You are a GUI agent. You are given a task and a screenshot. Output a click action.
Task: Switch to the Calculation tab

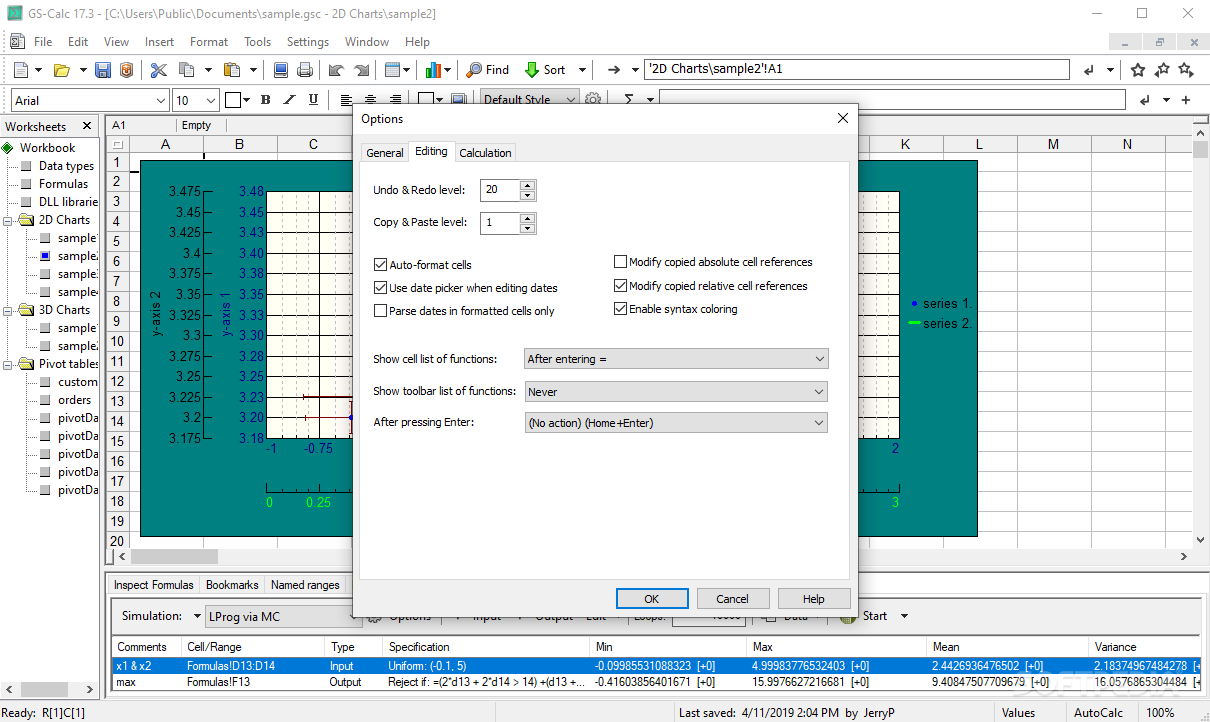pos(485,153)
